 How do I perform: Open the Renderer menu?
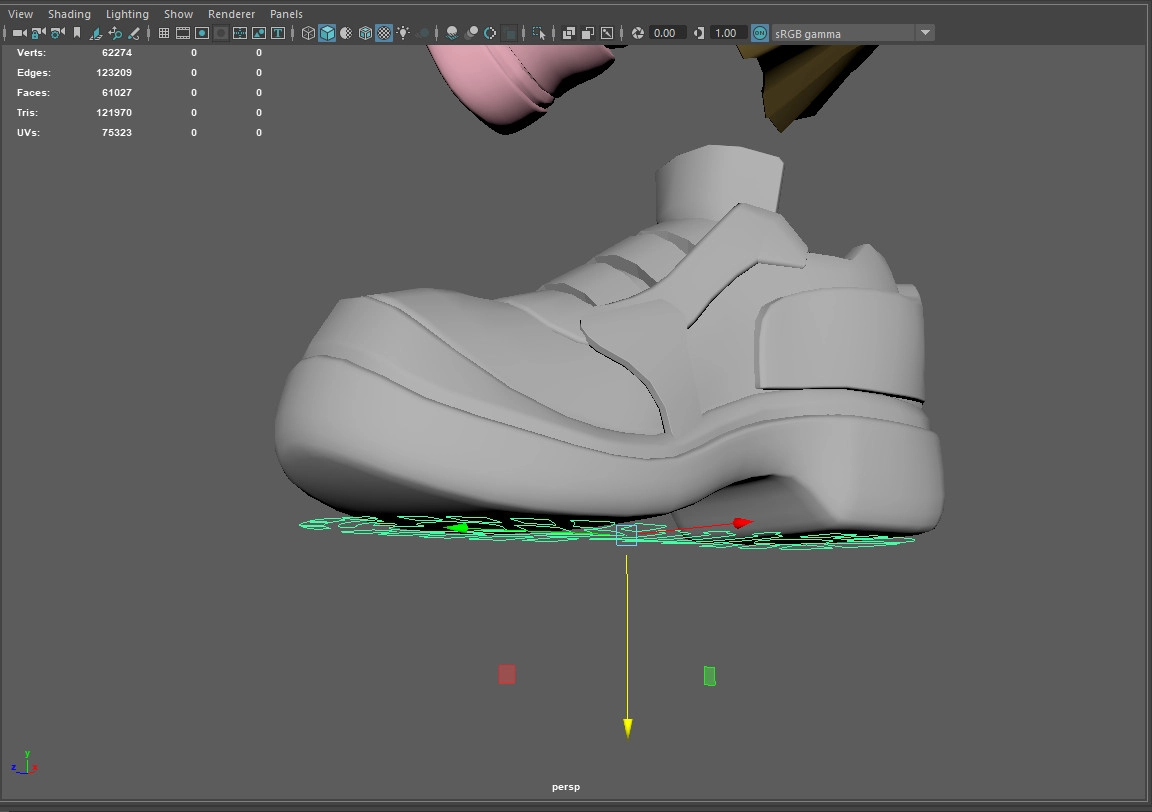(x=231, y=14)
